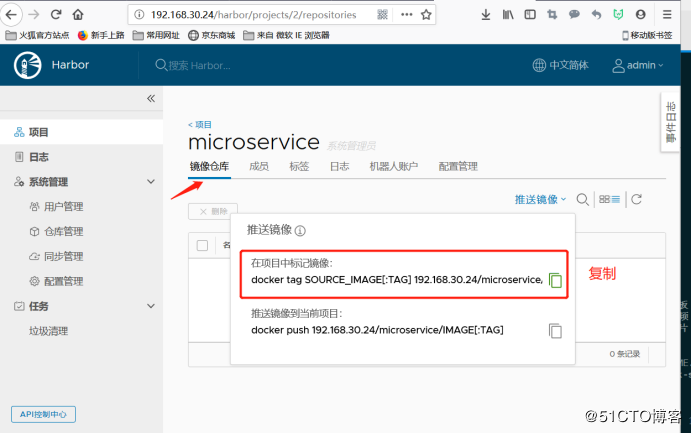Open repository search magnifier icon
The width and height of the screenshot is (692, 433).
point(583,200)
